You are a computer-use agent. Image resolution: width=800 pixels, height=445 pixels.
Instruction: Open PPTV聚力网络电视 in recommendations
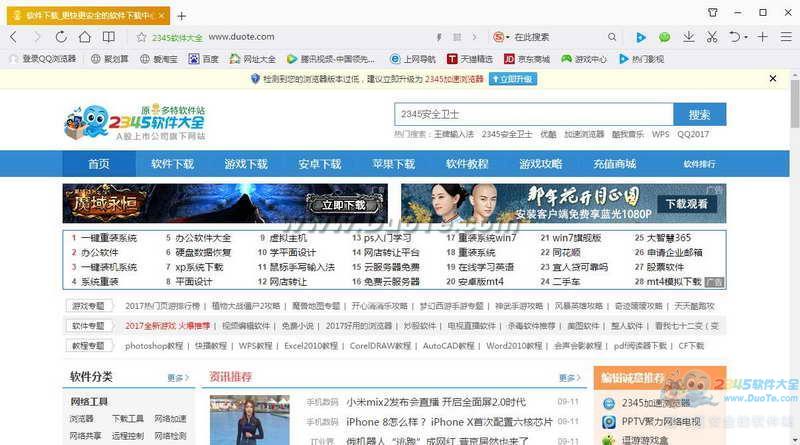661,422
